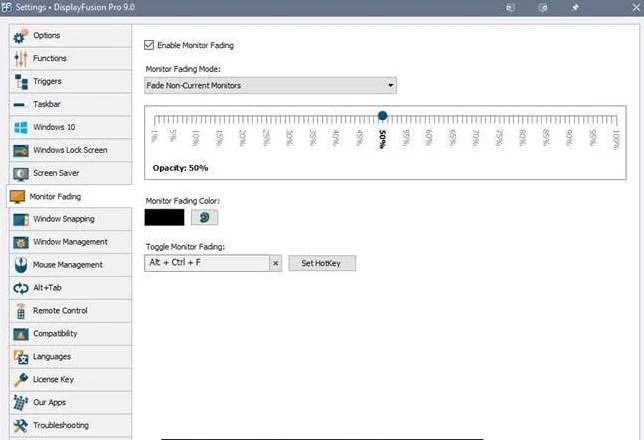Click the 1% tick label on slider
The image size is (644, 440).
click(154, 136)
